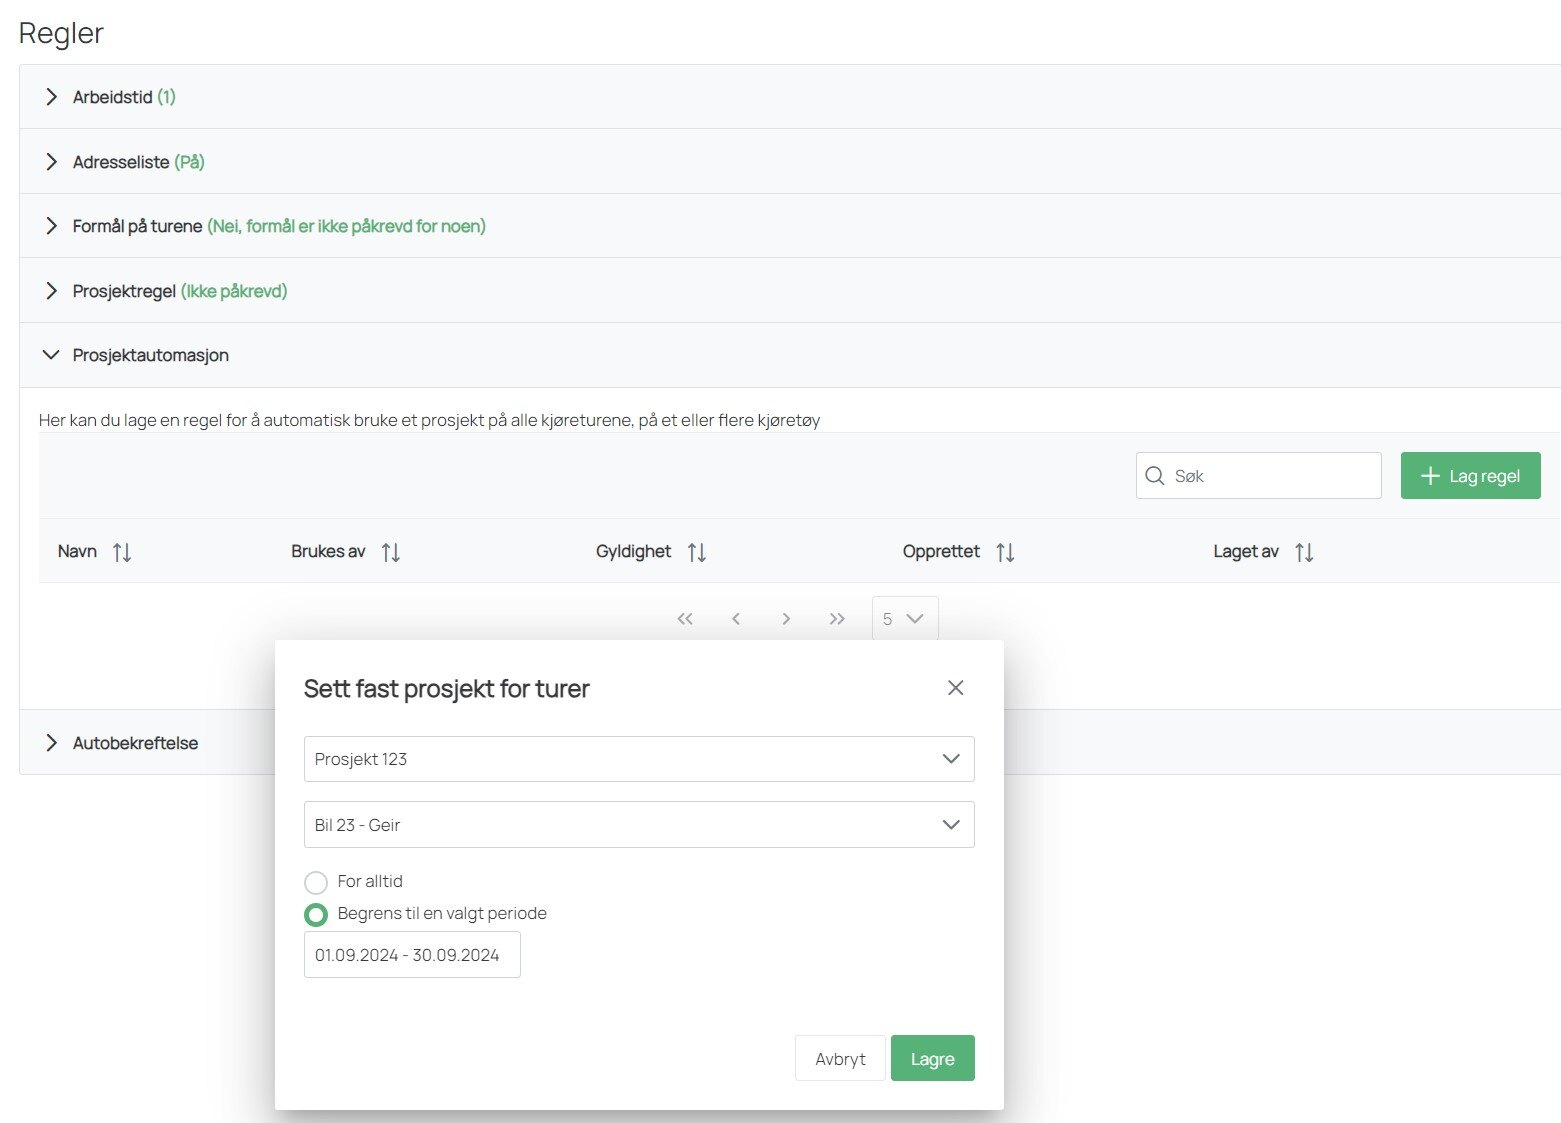Open the Prosjekt 123 dropdown
1561x1123 pixels.
click(x=638, y=759)
